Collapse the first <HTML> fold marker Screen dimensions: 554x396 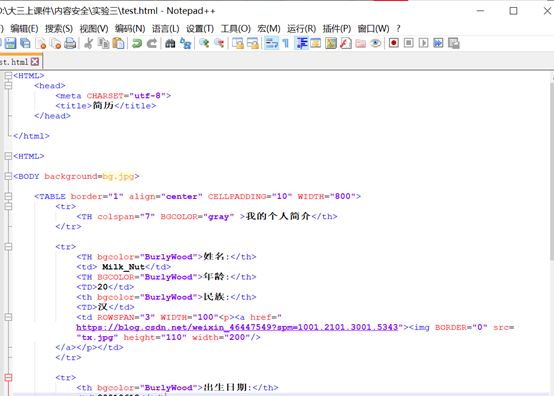click(x=8, y=76)
